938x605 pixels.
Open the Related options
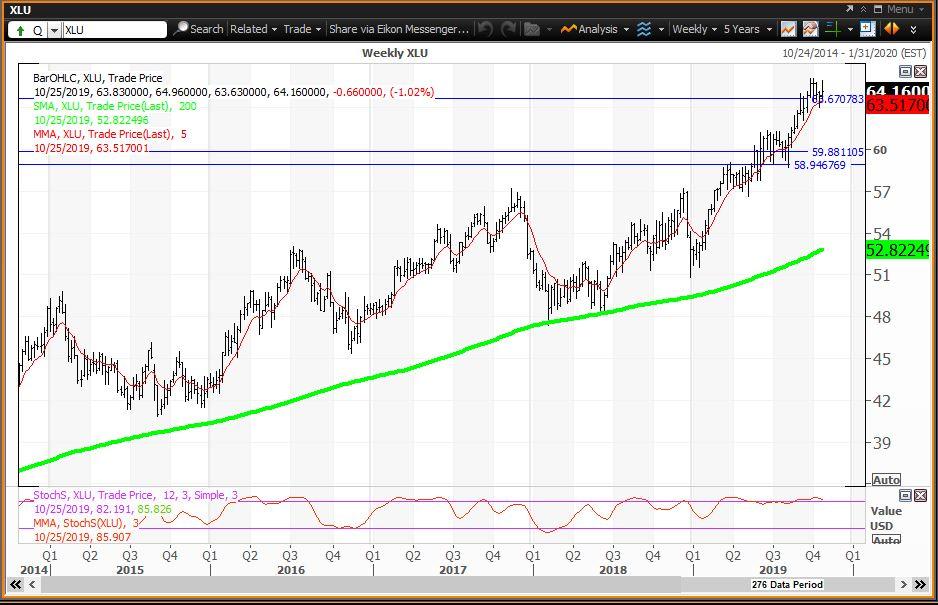coord(250,30)
